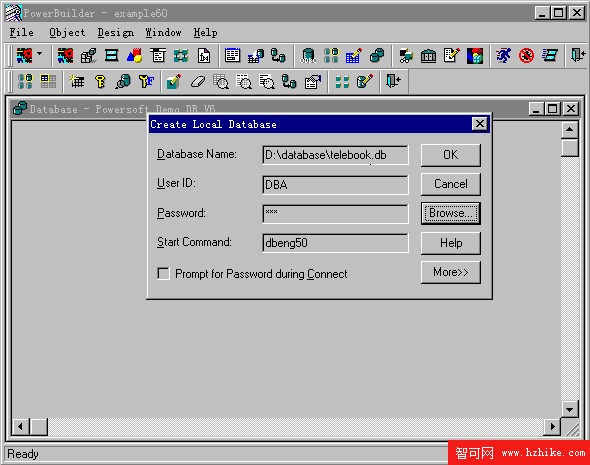Click the Application painter icon in PowerBar
The height and width of the screenshot is (465, 590).
coord(65,56)
